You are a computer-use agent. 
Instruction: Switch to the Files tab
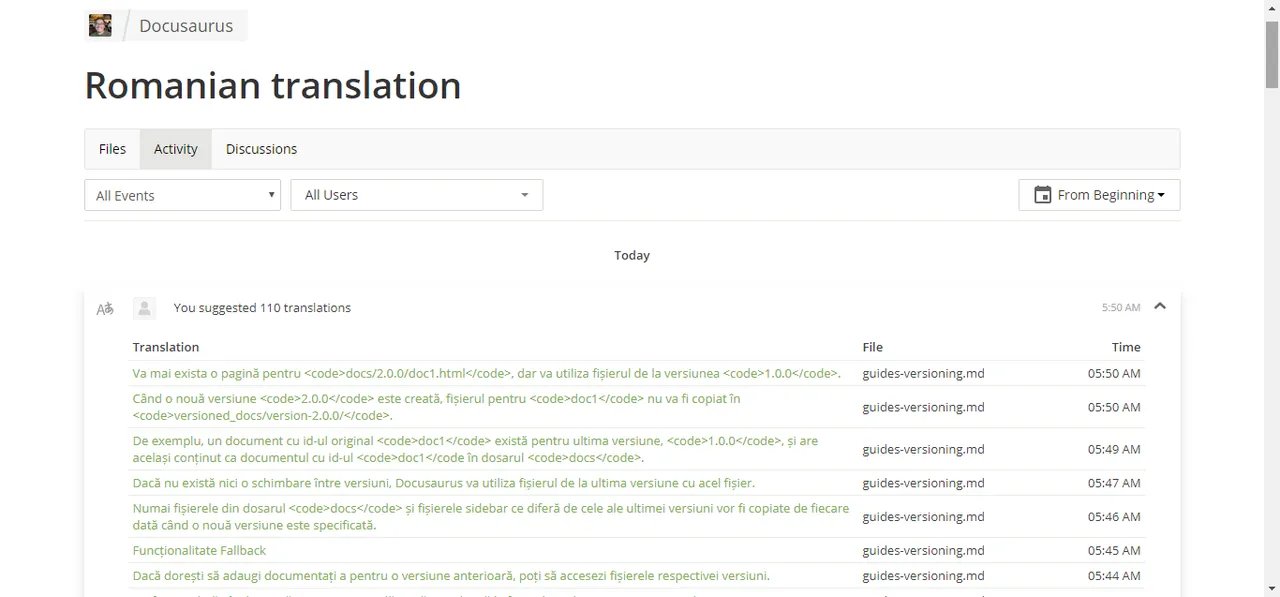(x=112, y=149)
